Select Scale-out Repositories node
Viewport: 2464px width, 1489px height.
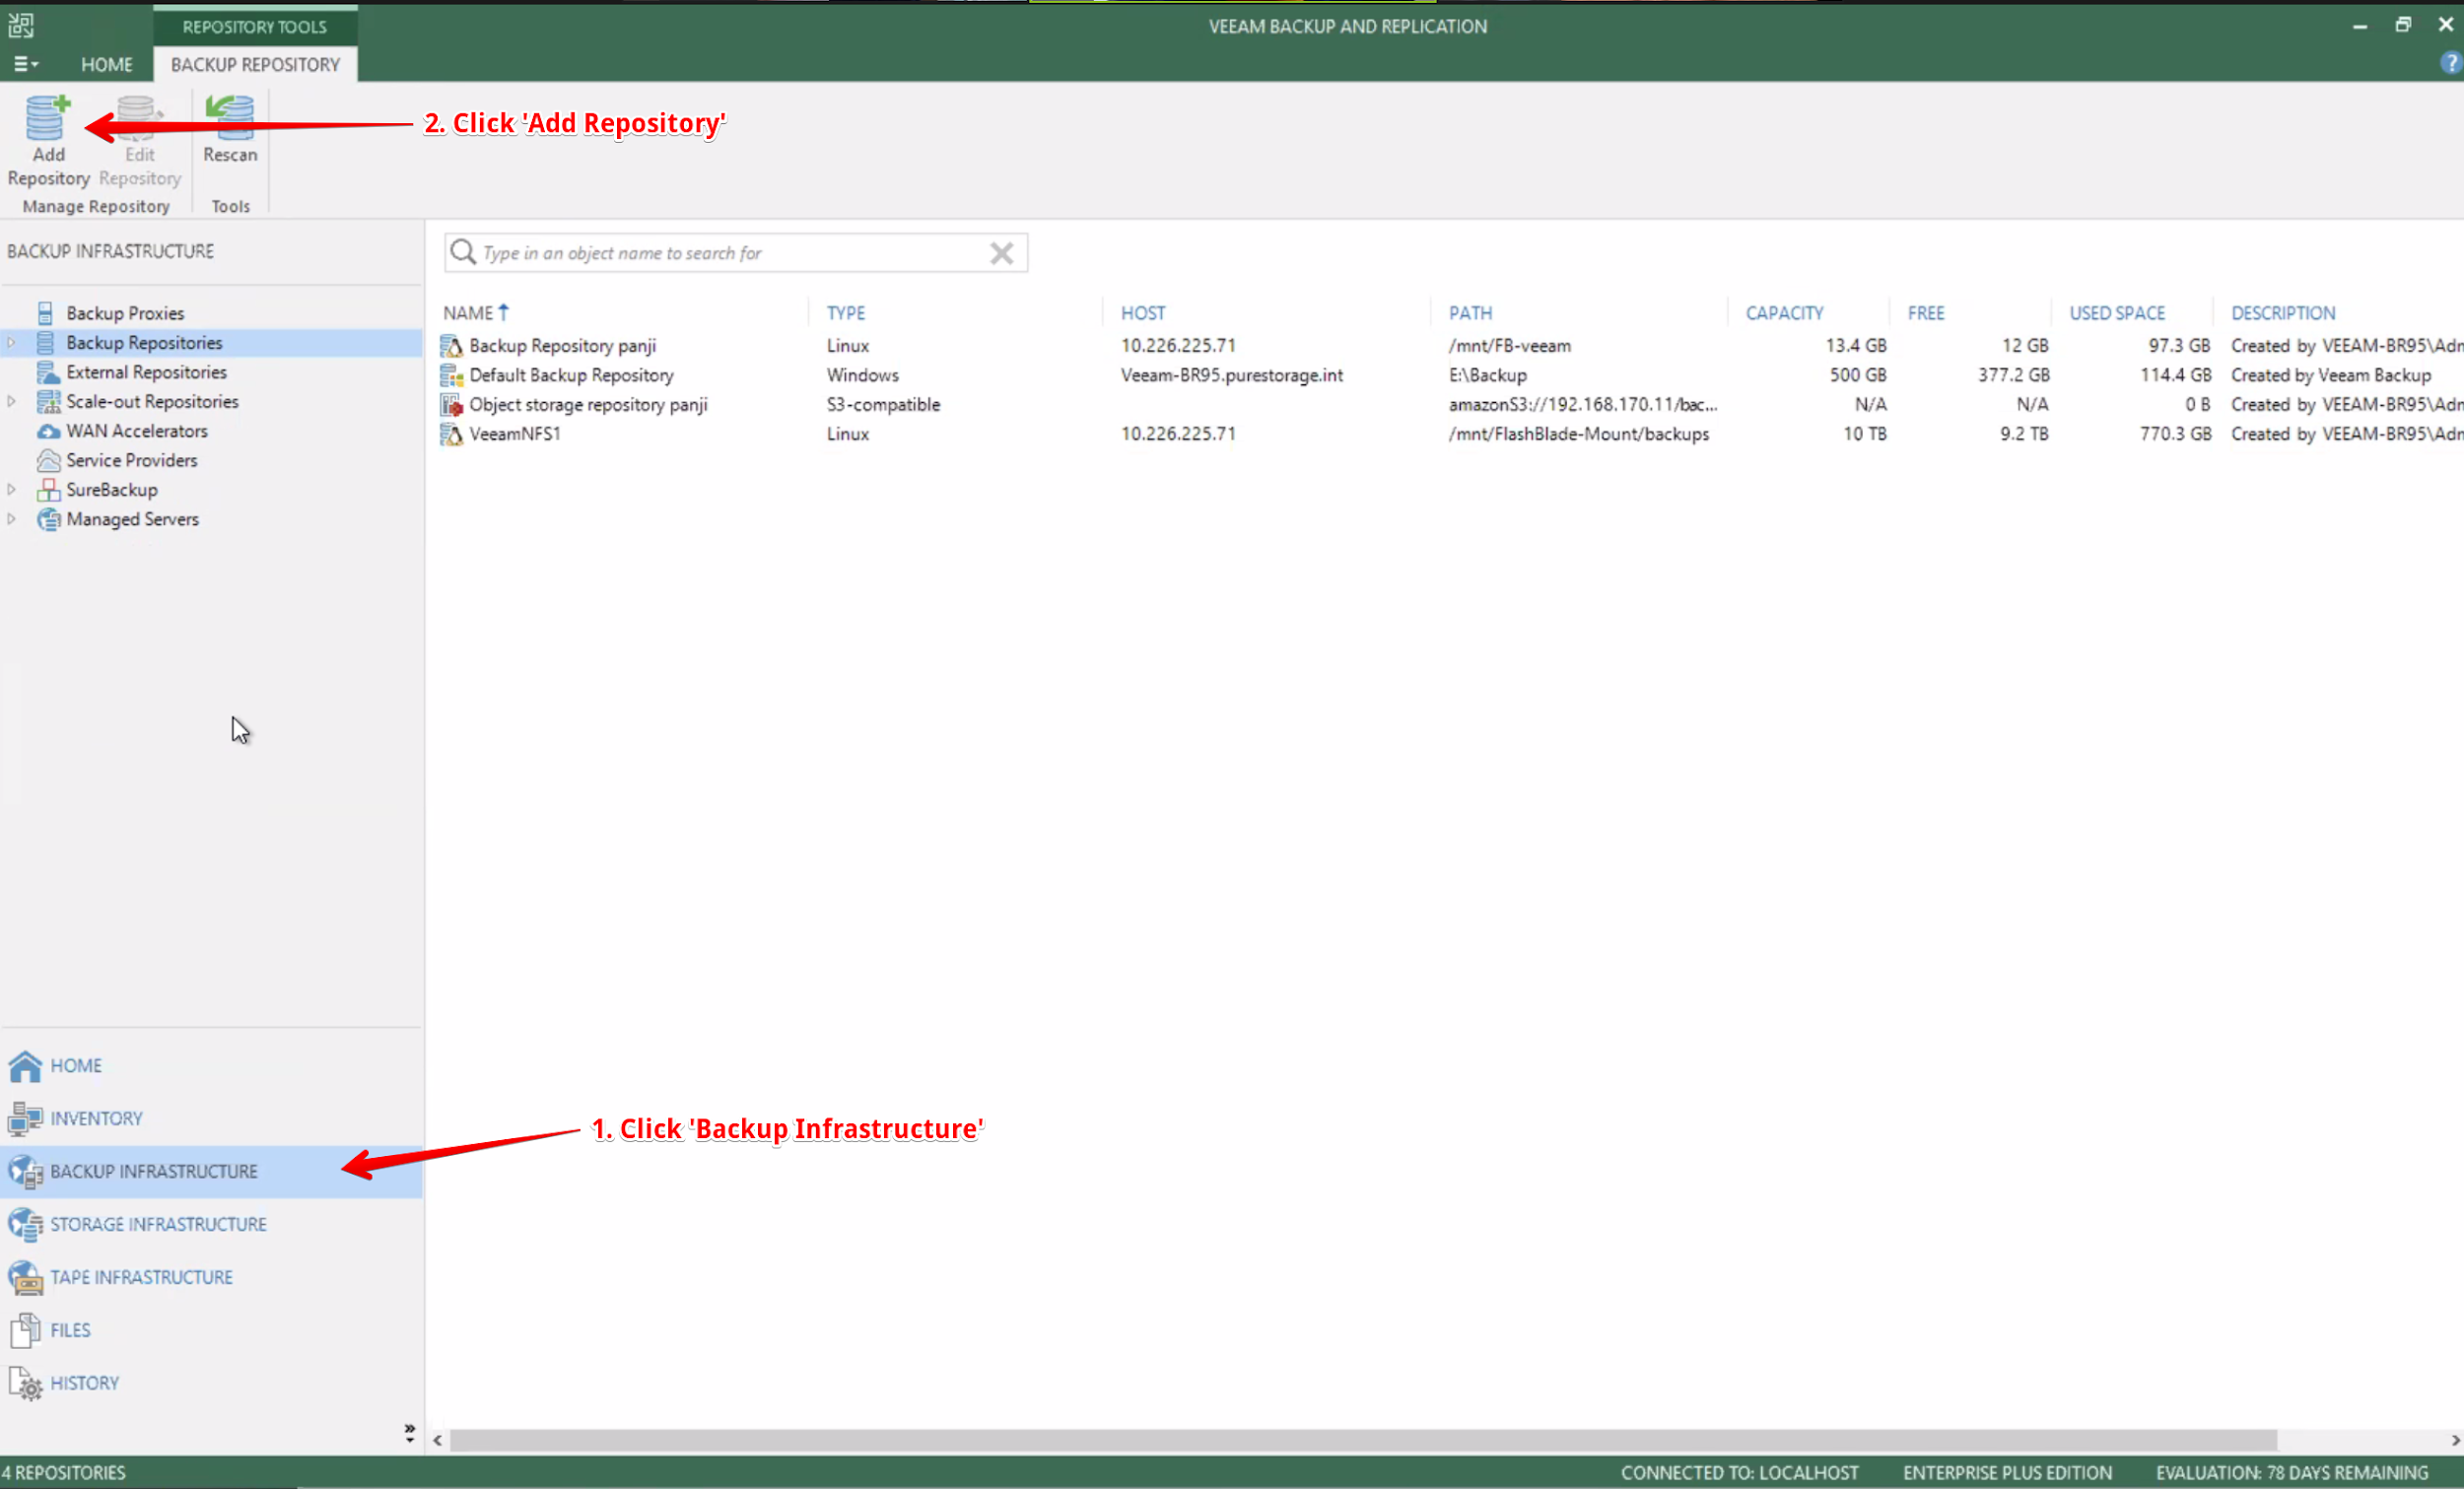152,401
